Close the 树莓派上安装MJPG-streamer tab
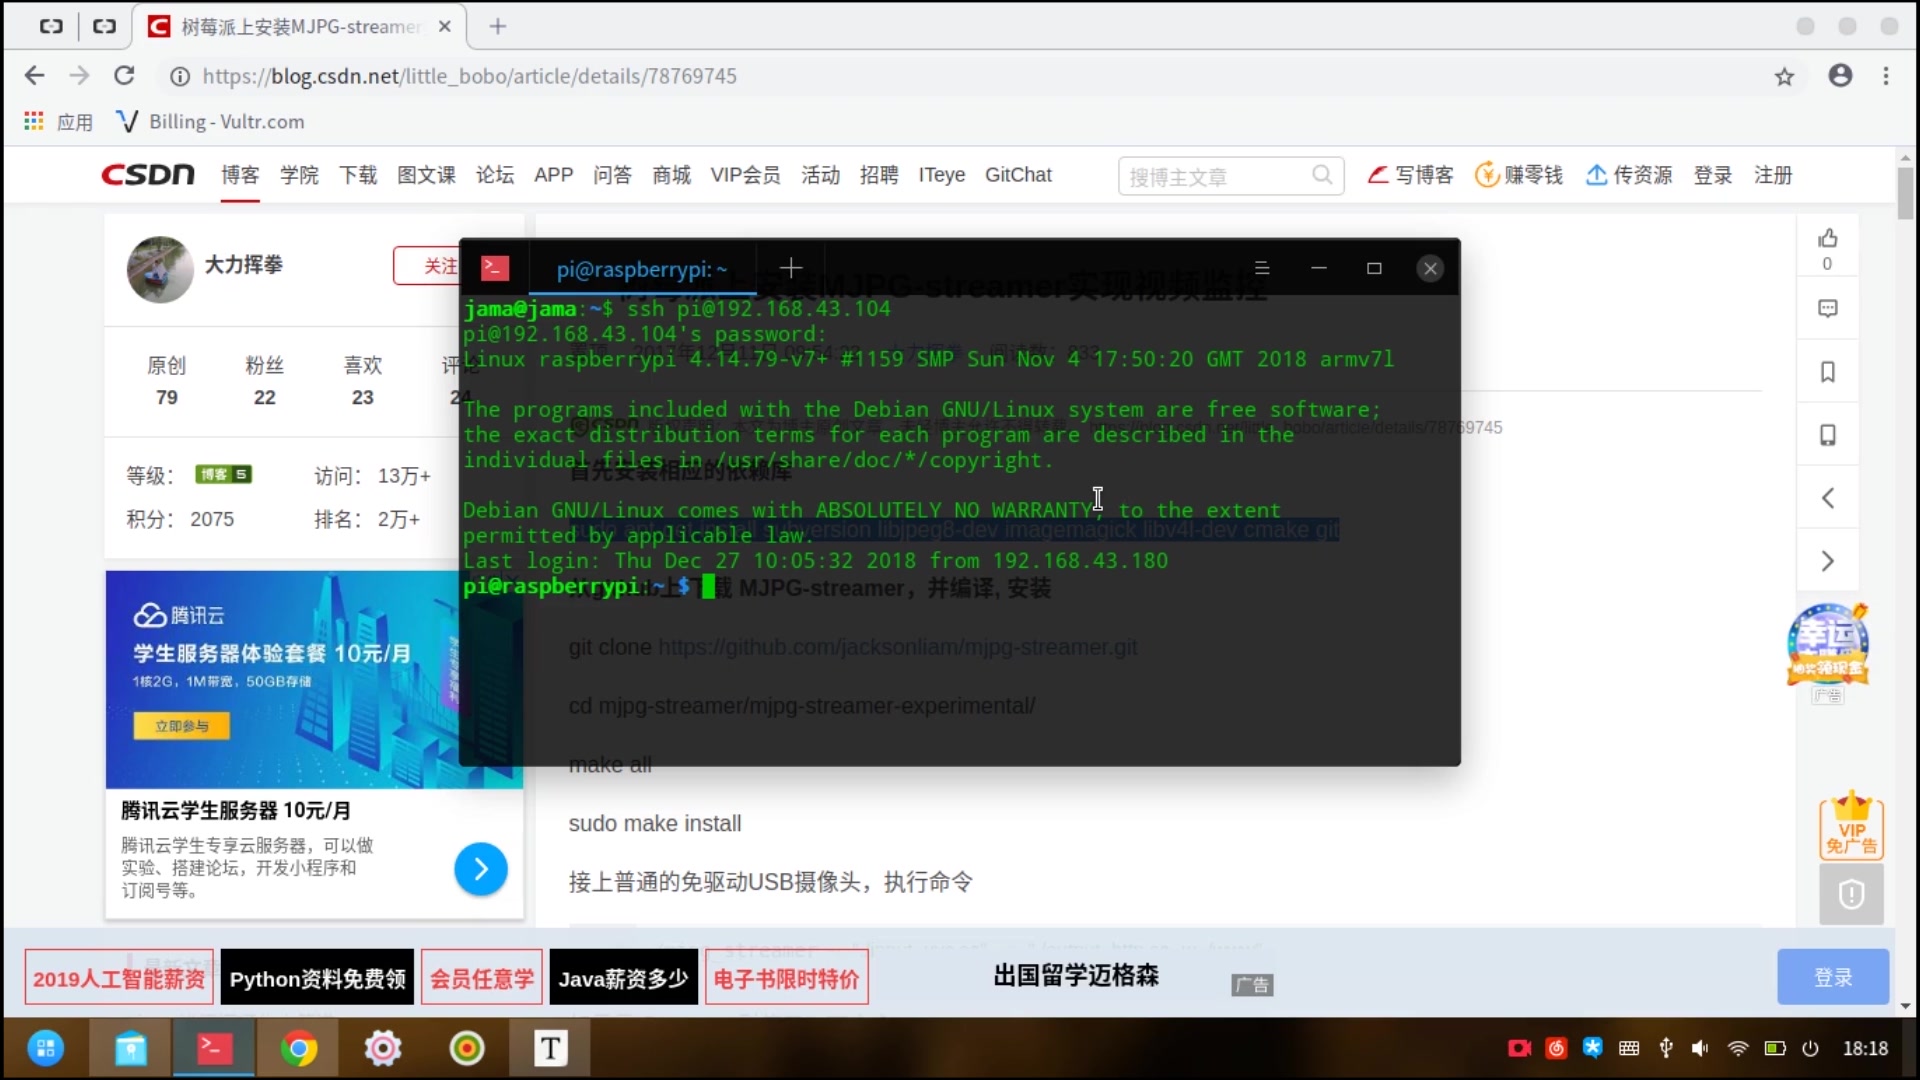The width and height of the screenshot is (1920, 1080). click(445, 27)
